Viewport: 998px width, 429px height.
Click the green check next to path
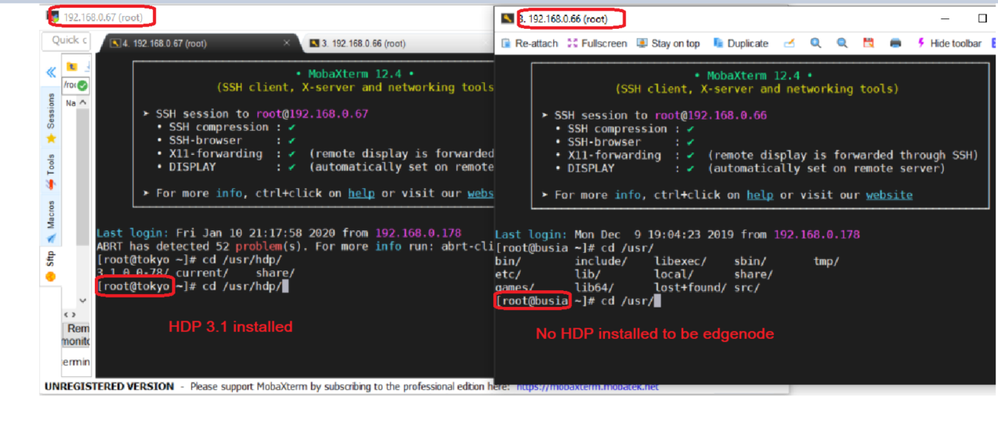(x=83, y=85)
